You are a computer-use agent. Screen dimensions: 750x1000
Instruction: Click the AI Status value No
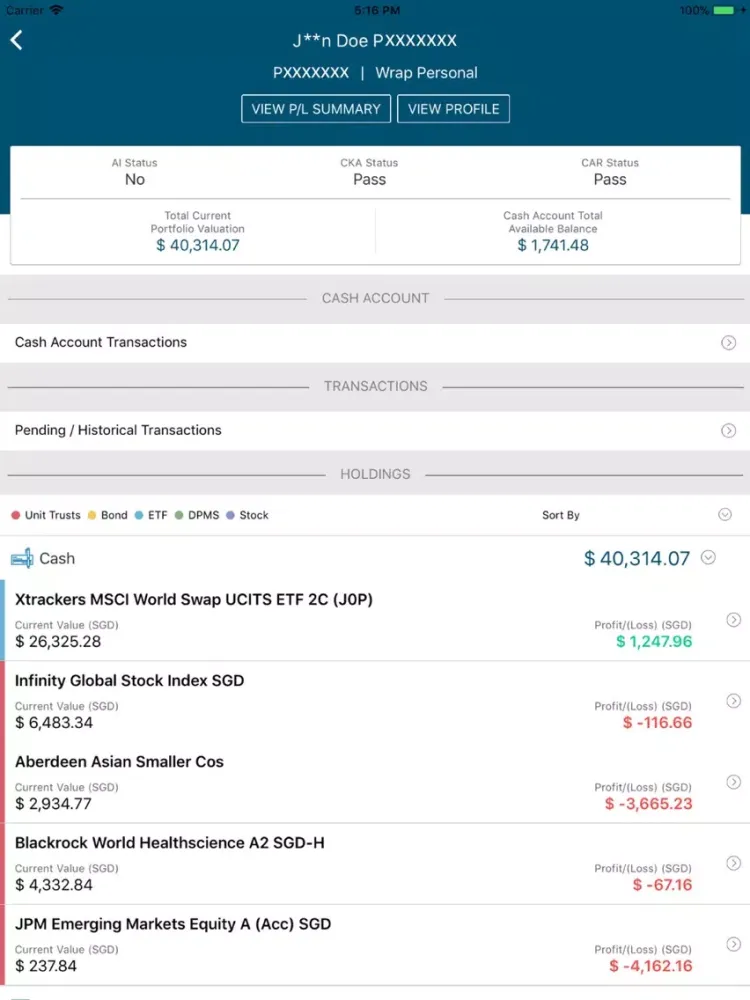click(x=135, y=180)
